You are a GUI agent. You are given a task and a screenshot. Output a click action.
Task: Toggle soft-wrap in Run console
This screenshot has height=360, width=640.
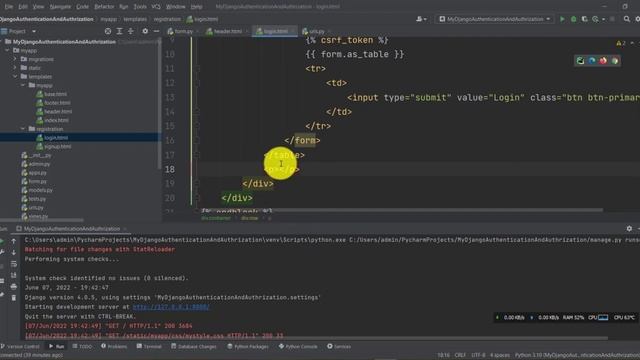tap(13, 264)
